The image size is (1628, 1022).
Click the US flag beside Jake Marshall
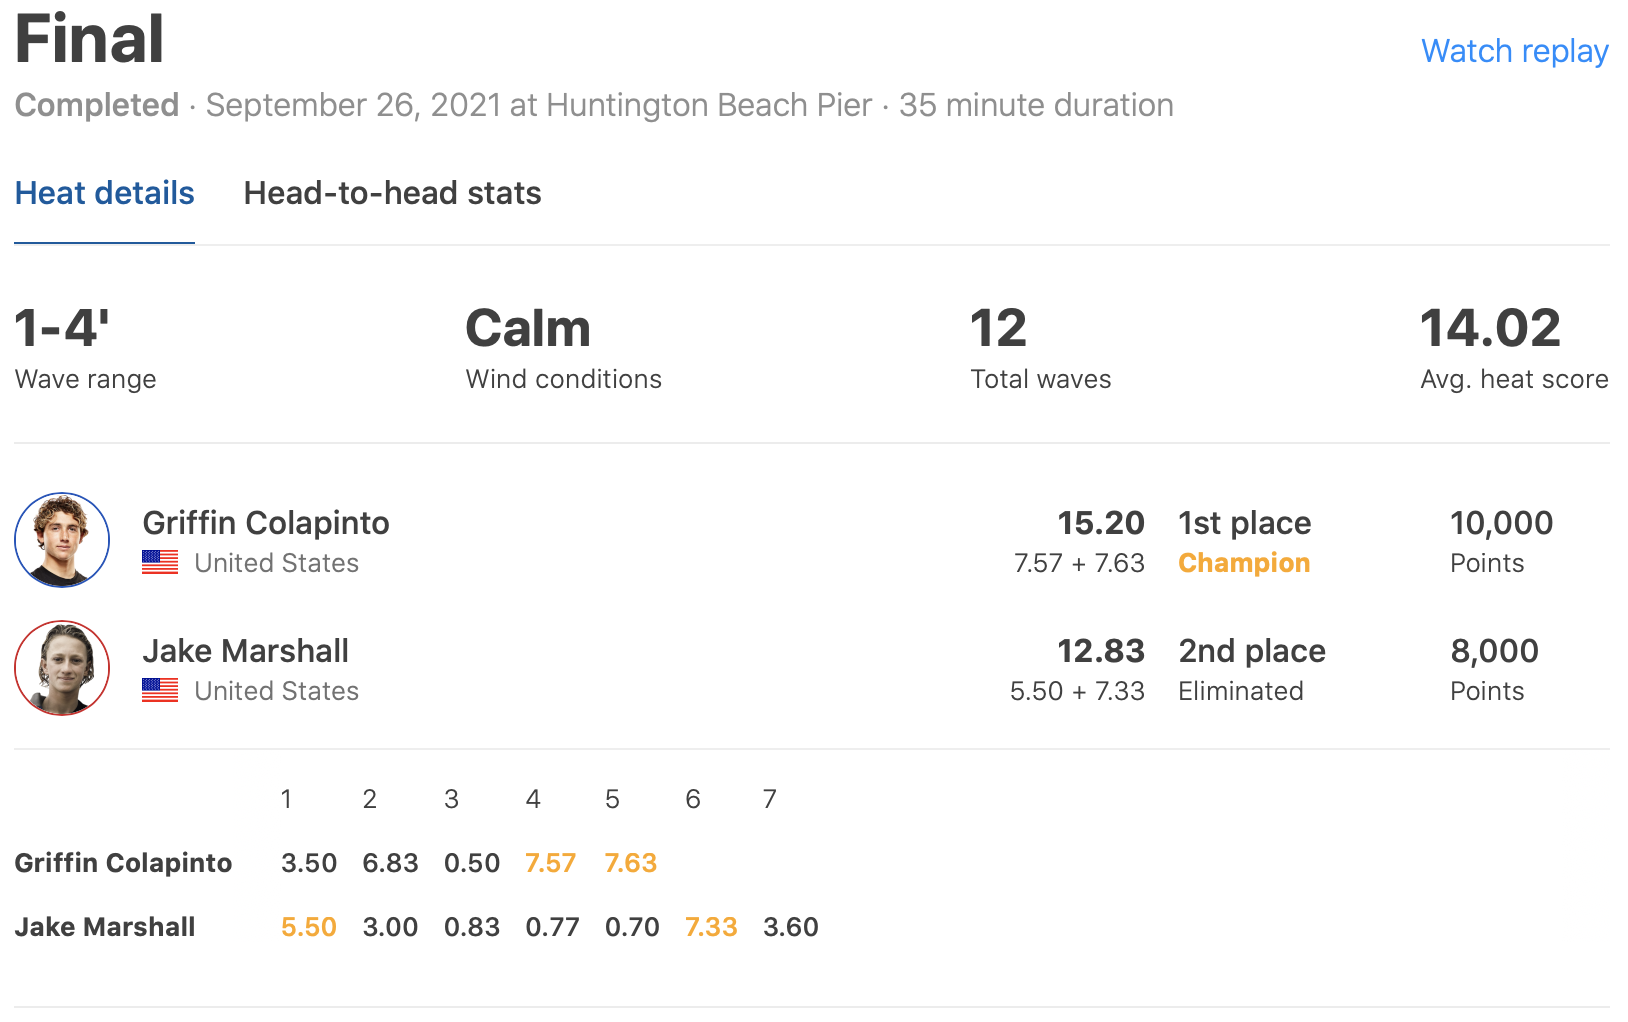160,691
